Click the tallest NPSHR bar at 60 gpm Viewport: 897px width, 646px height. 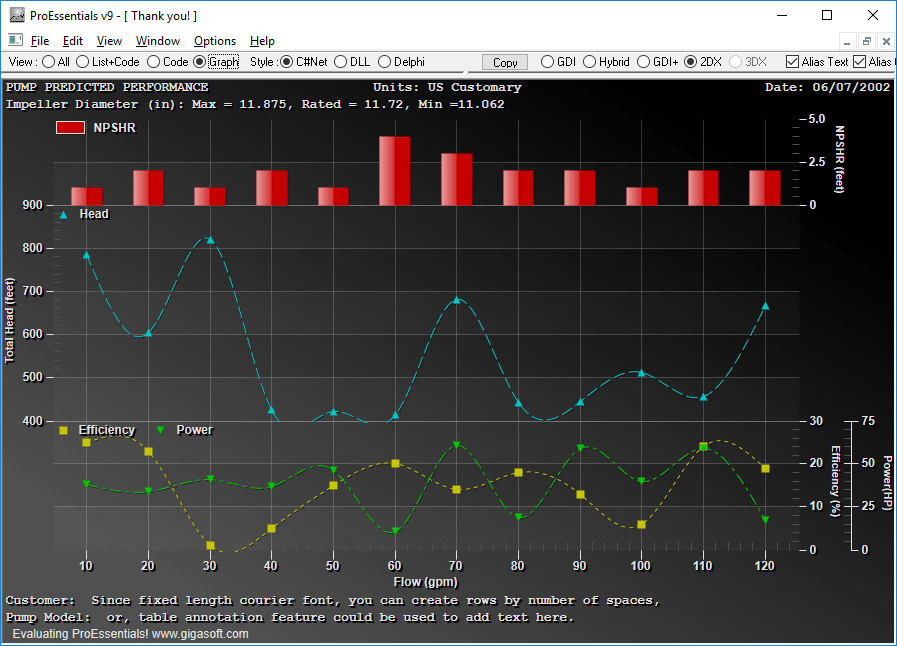pyautogui.click(x=395, y=170)
